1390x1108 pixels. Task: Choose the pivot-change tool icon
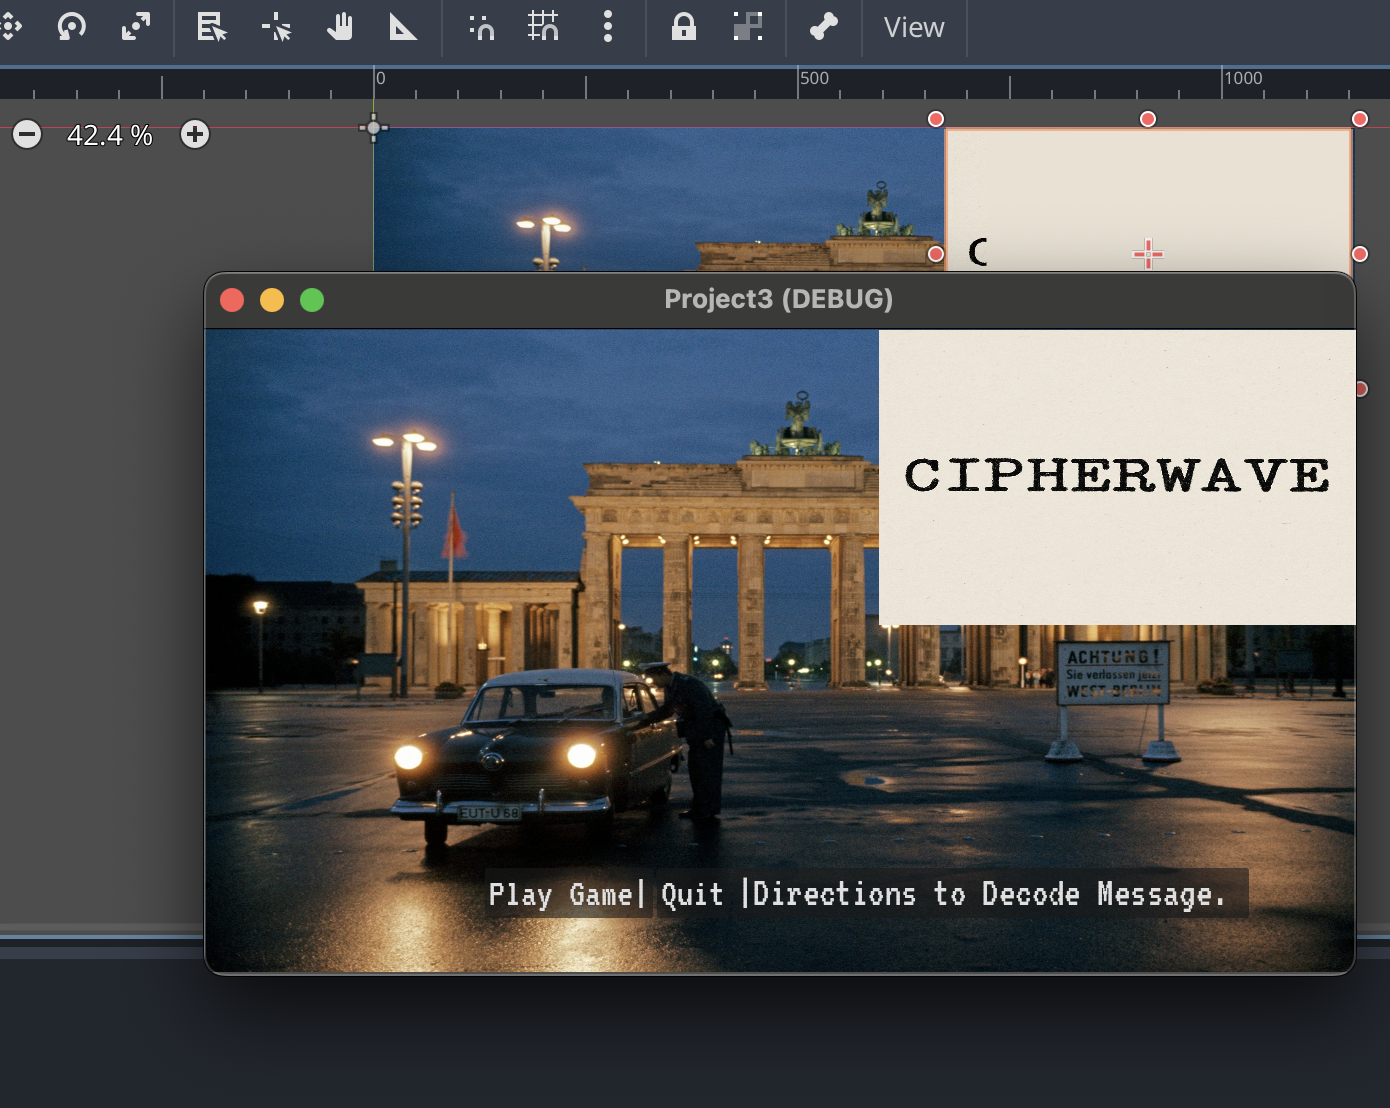click(x=276, y=27)
